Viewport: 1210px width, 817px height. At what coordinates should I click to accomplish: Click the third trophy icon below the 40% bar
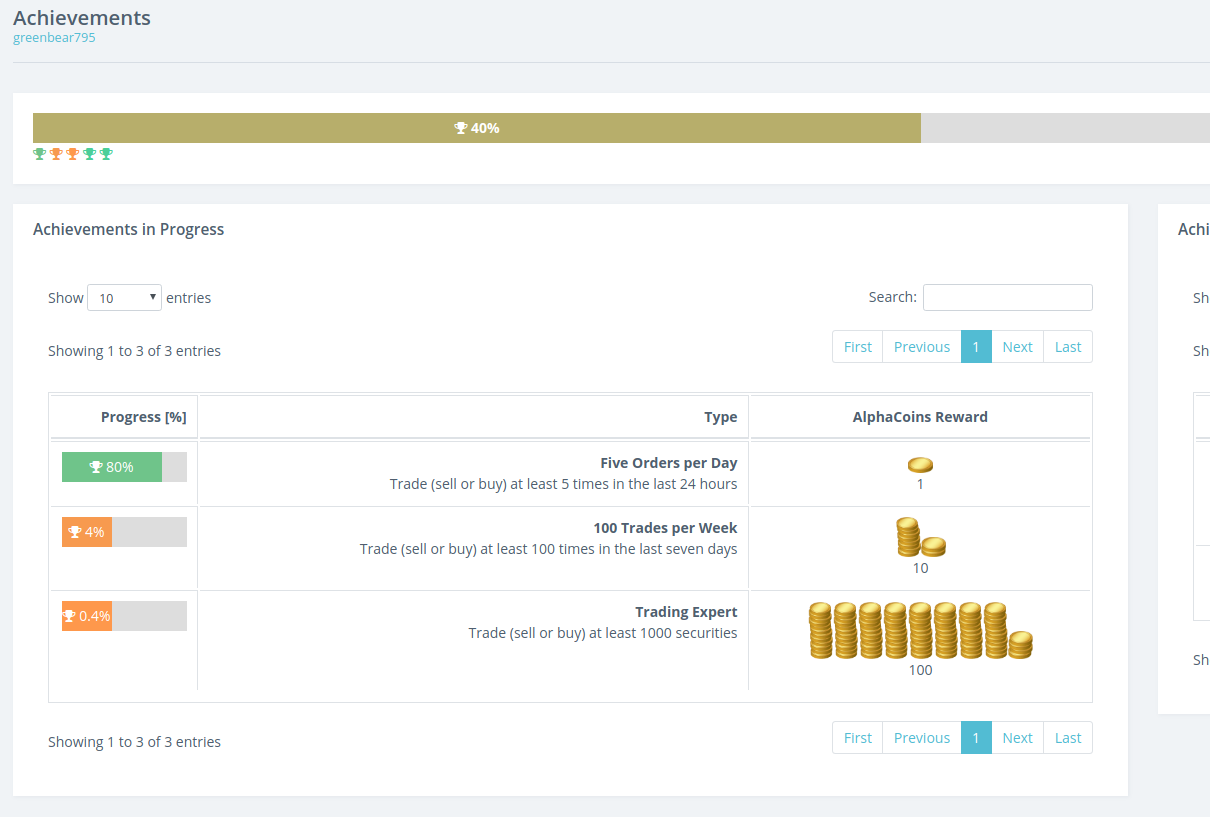click(73, 154)
